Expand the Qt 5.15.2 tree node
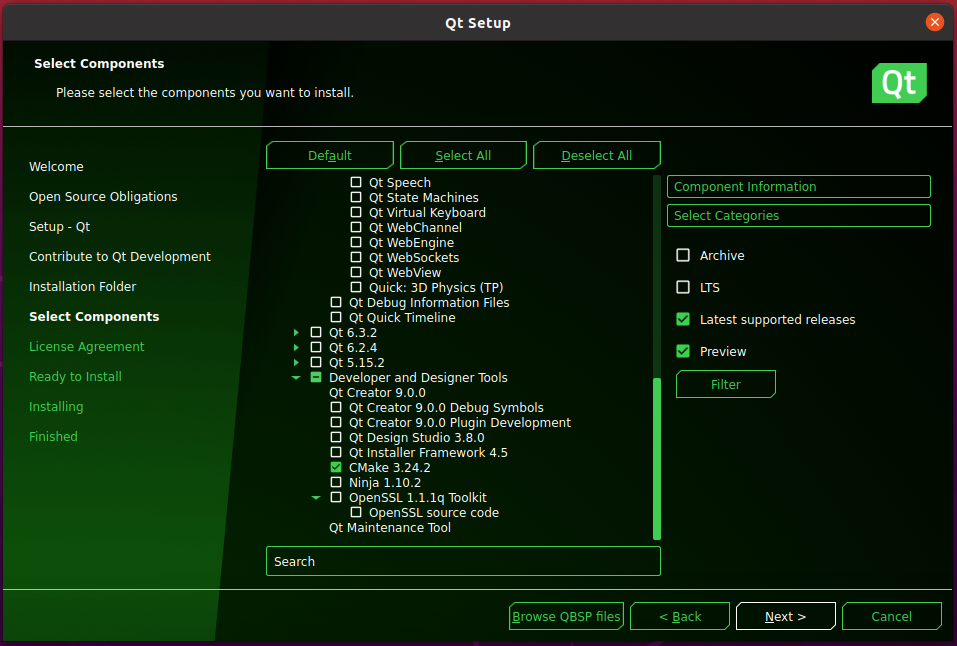The height and width of the screenshot is (646, 957). point(296,362)
